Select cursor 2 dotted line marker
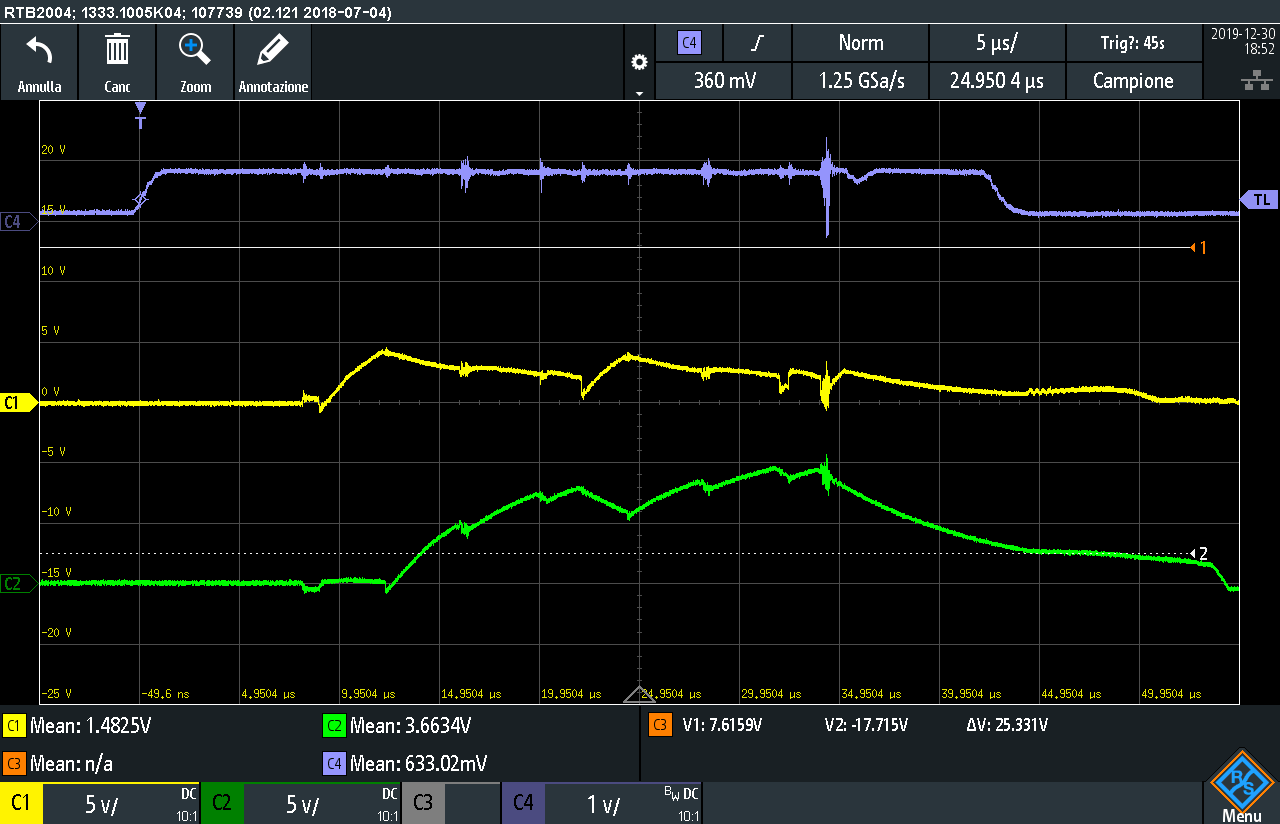Screen dimensions: 1280x824 pyautogui.click(x=1197, y=553)
